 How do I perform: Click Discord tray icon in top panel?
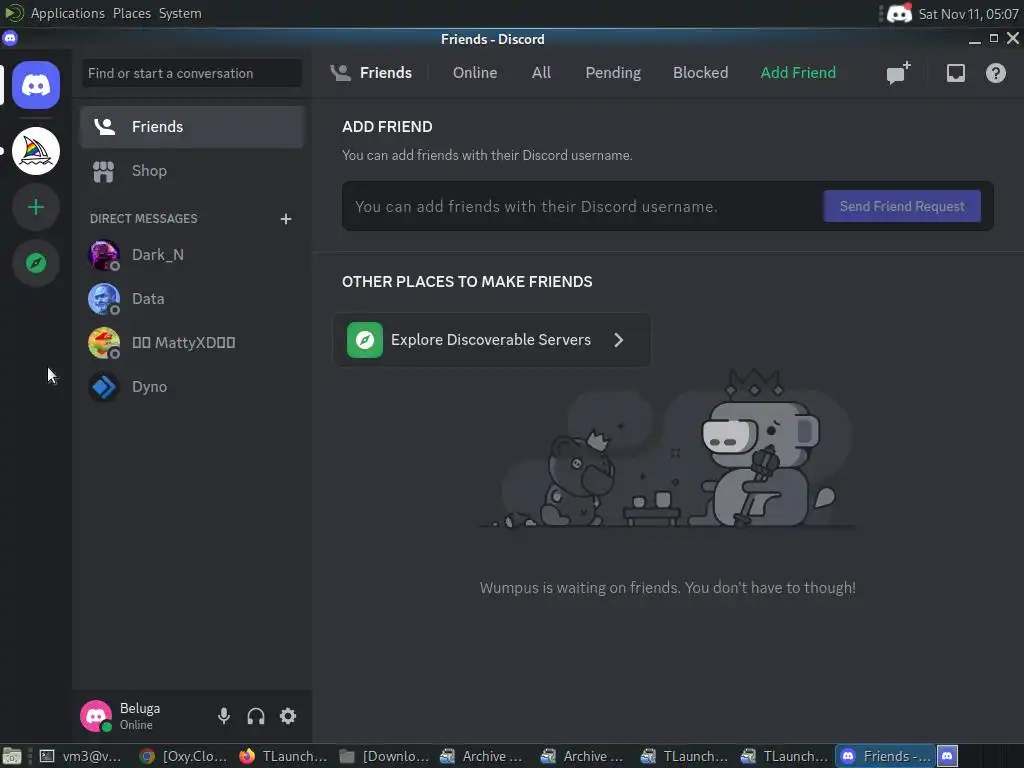tap(899, 13)
